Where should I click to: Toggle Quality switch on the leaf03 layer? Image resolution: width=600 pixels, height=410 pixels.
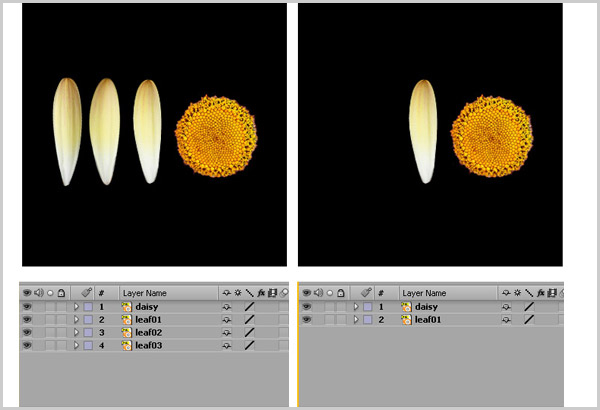249,345
